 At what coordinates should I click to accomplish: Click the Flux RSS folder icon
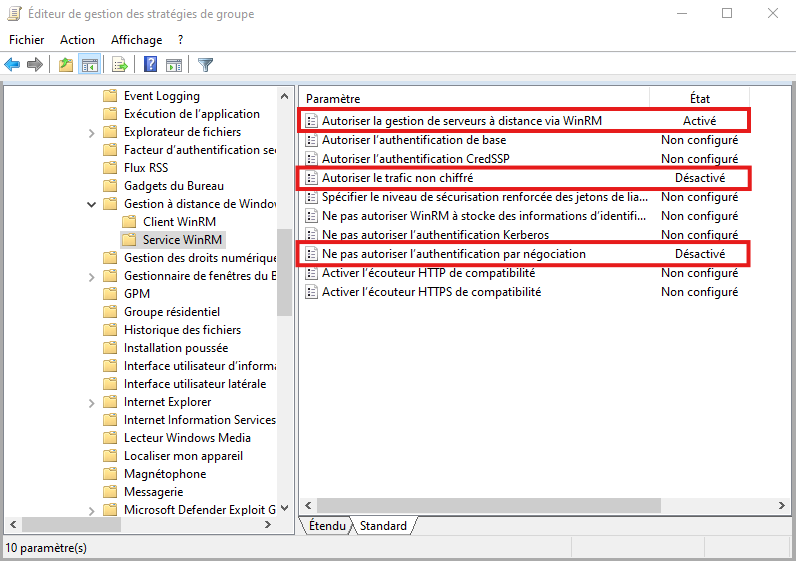[110, 168]
